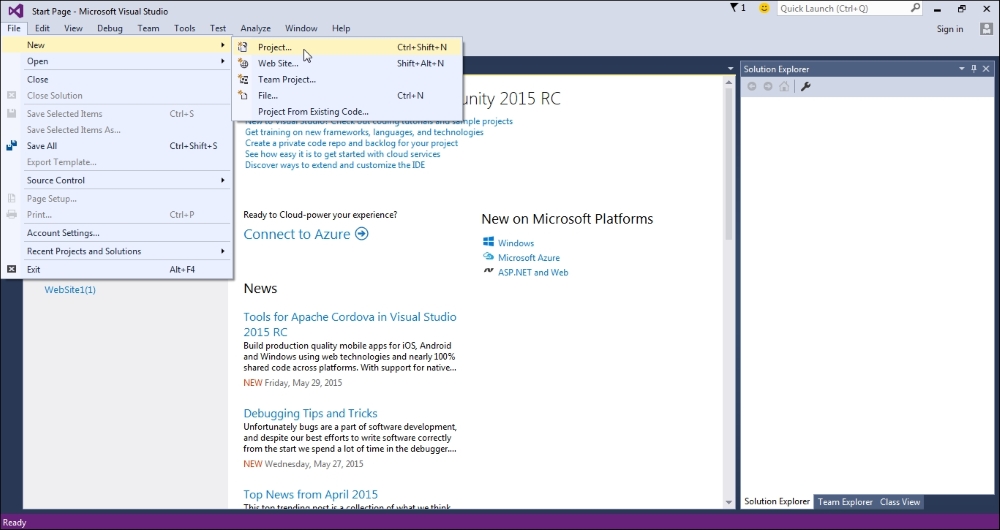Image resolution: width=1000 pixels, height=530 pixels.
Task: Click the File... document icon in submenu
Action: 243,95
